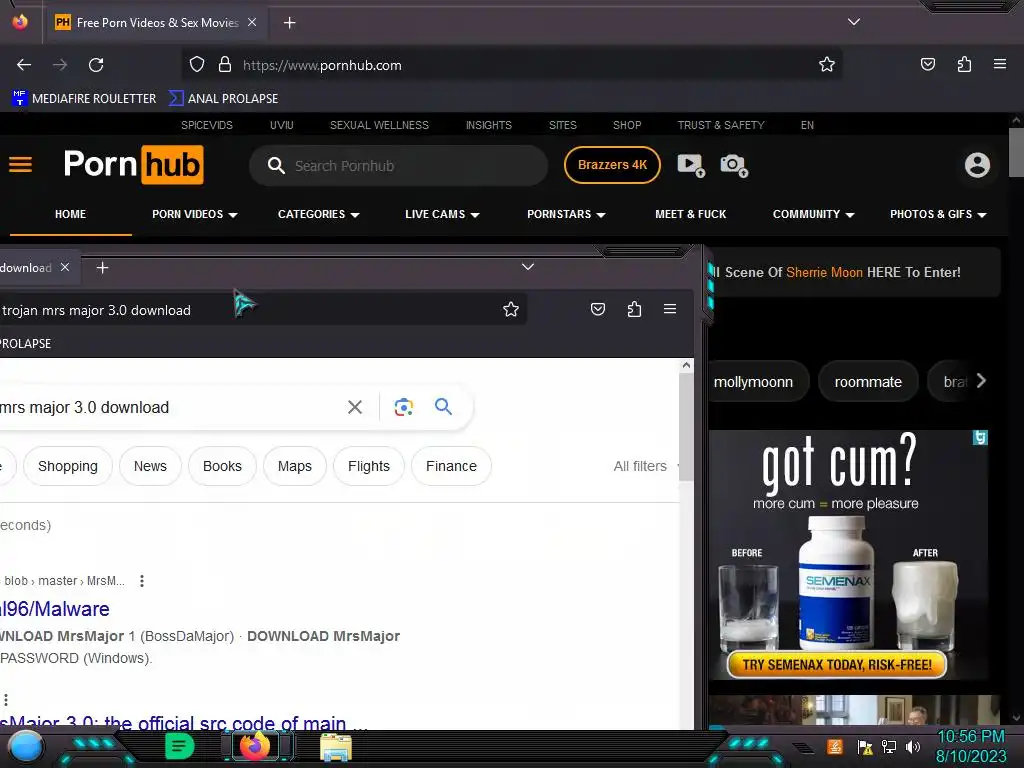Click the front window scrollbar up arrow
The image size is (1024, 768).
click(686, 365)
